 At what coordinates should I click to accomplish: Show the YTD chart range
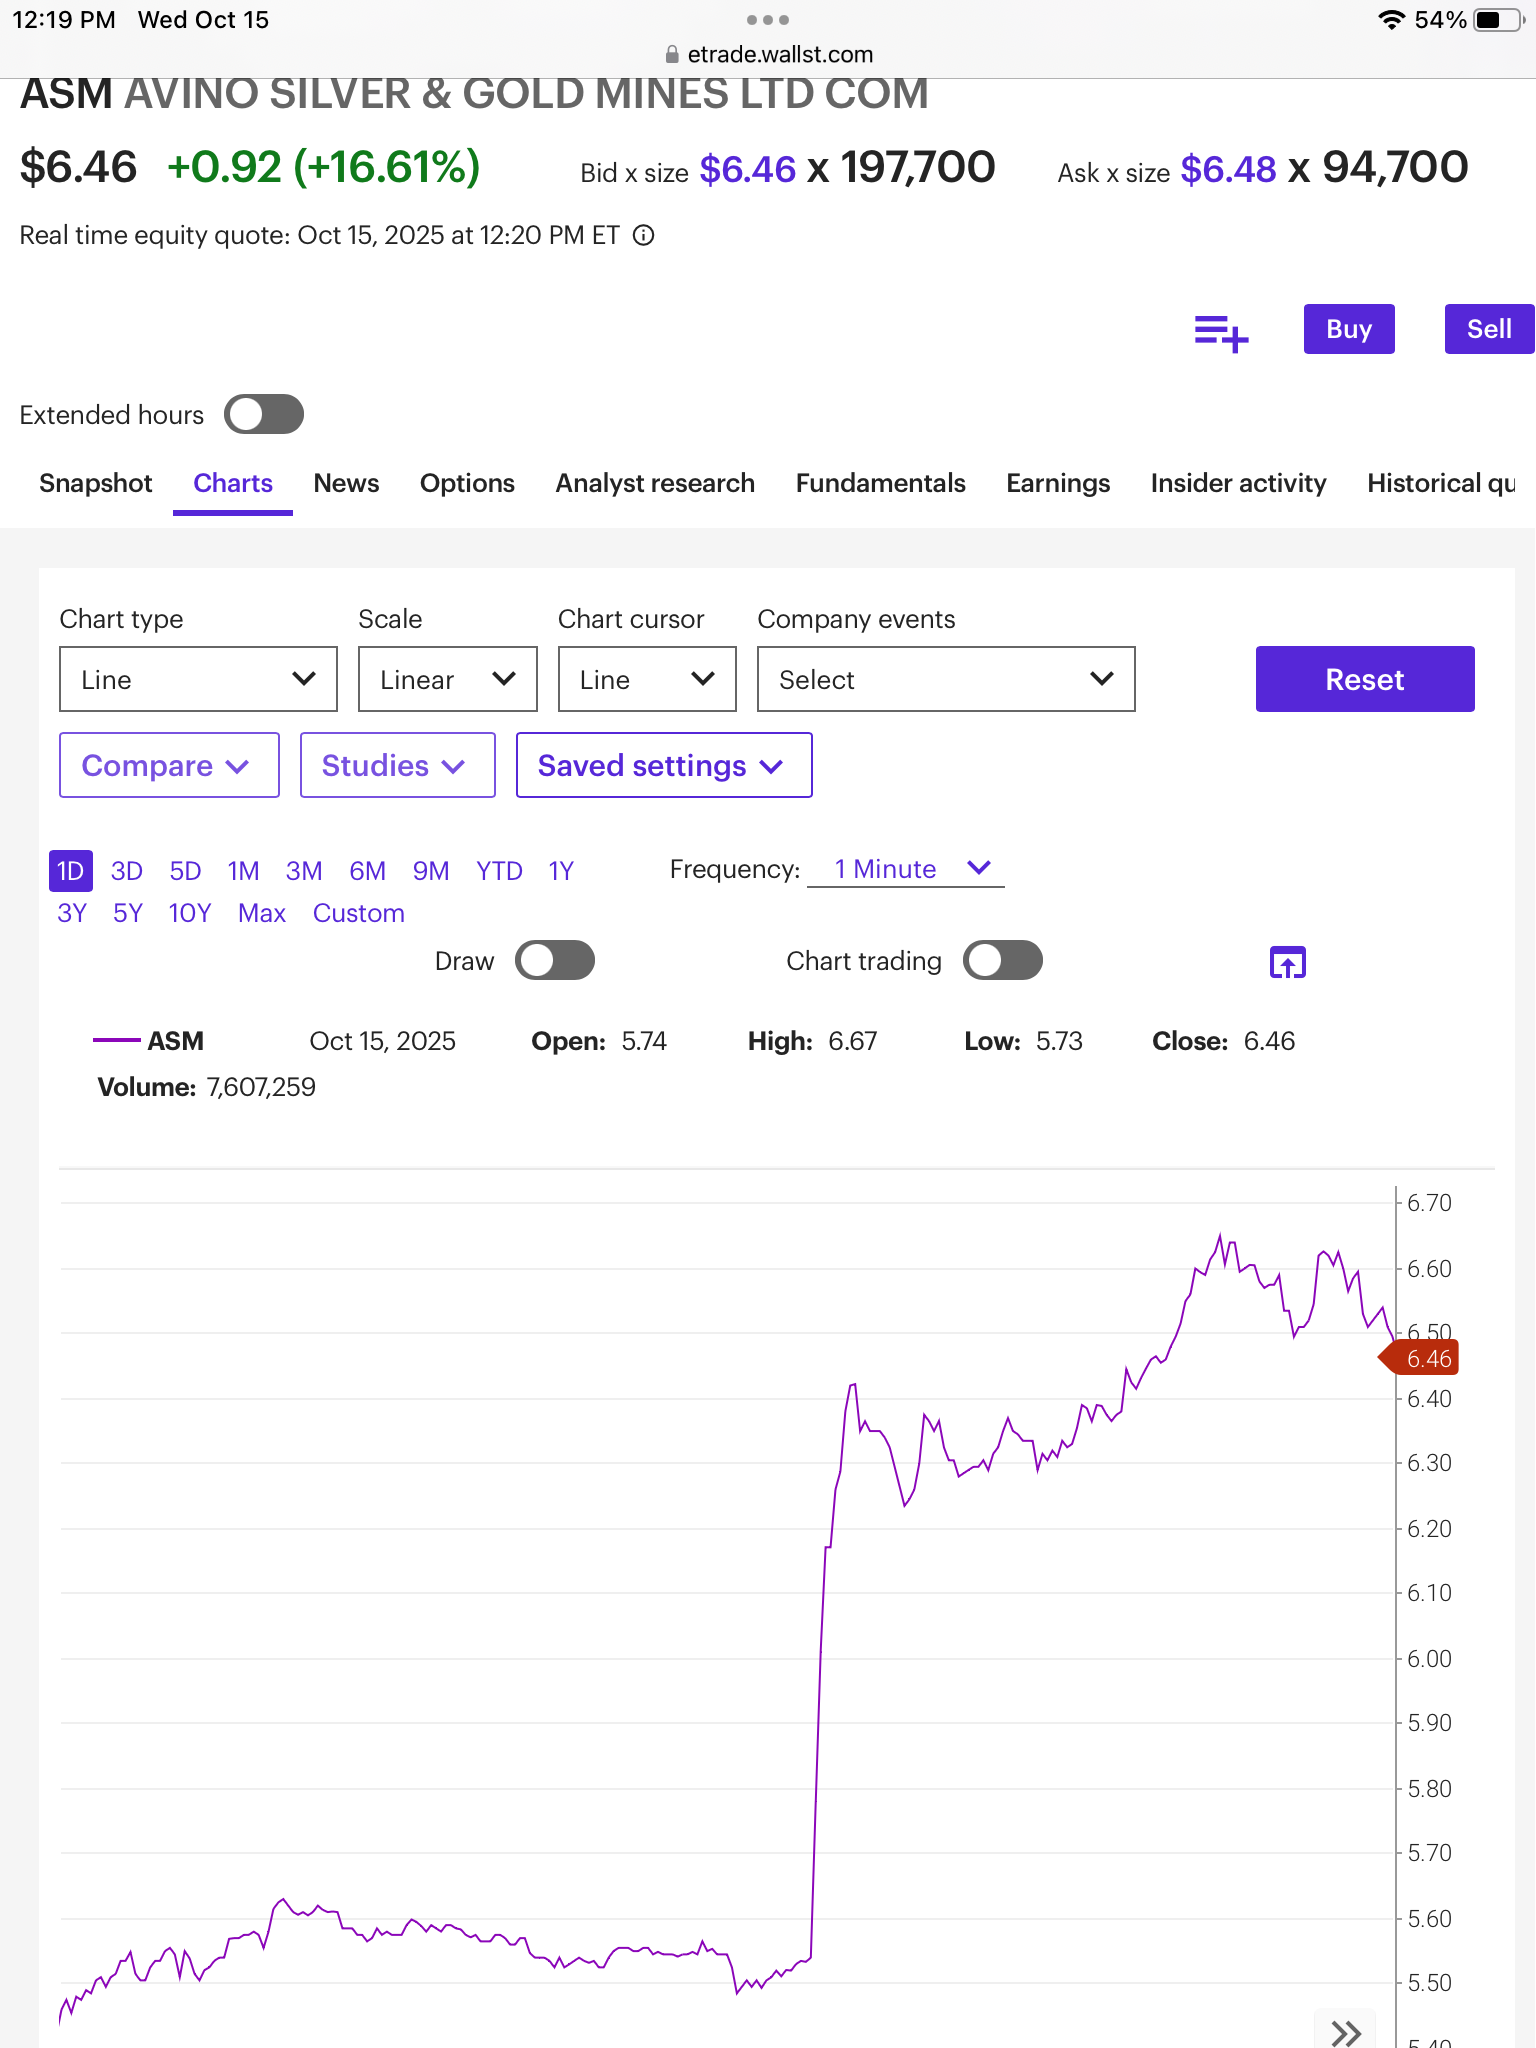[x=499, y=871]
